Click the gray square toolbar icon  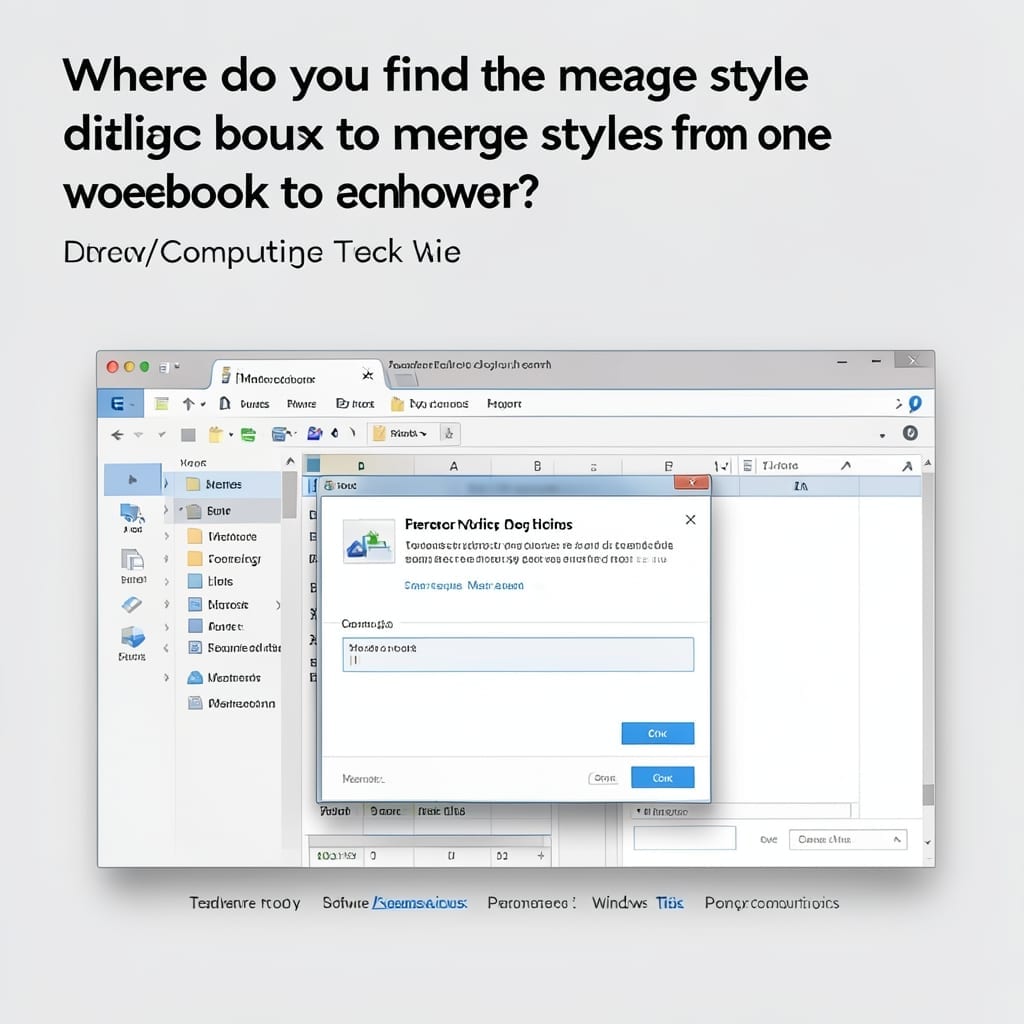(x=188, y=435)
